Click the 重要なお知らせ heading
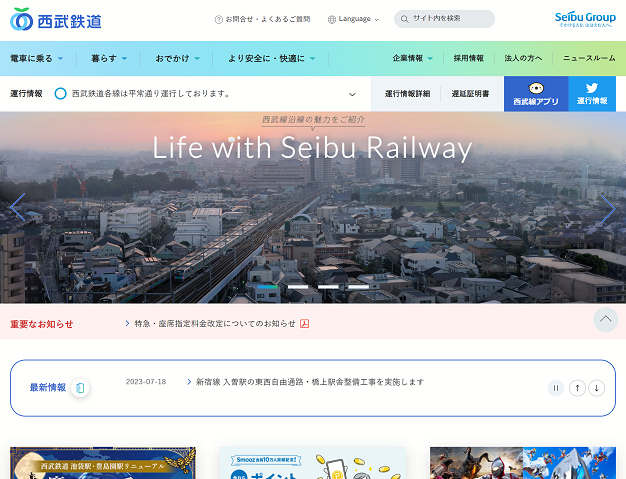The height and width of the screenshot is (479, 626). tap(42, 324)
